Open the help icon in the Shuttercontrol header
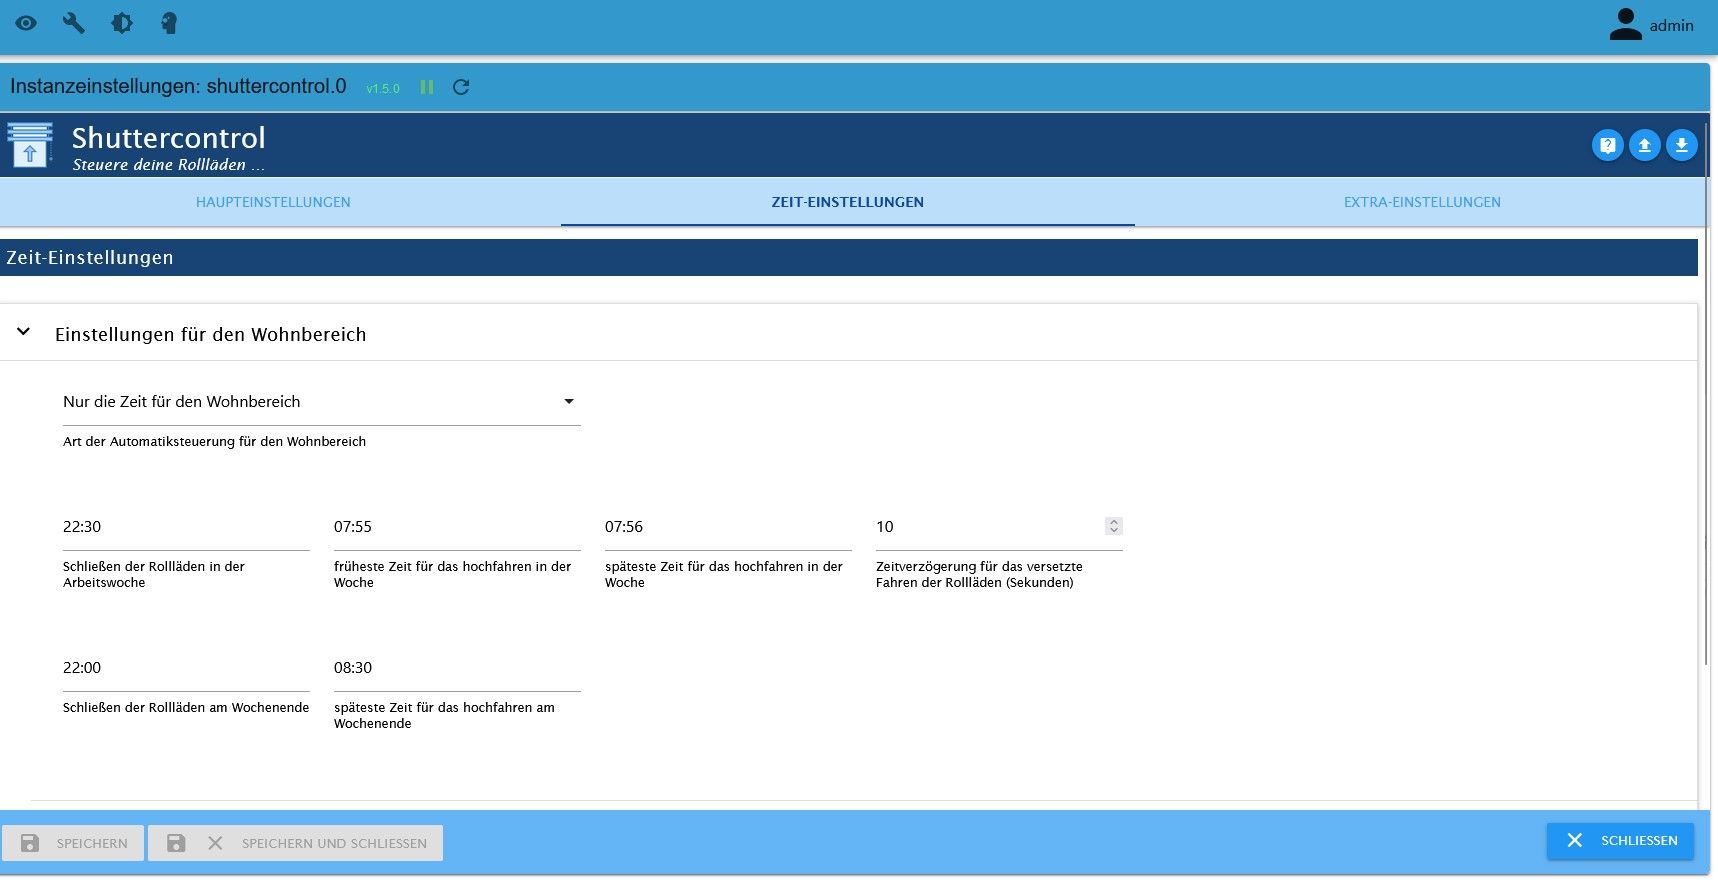The width and height of the screenshot is (1718, 882). click(1607, 145)
